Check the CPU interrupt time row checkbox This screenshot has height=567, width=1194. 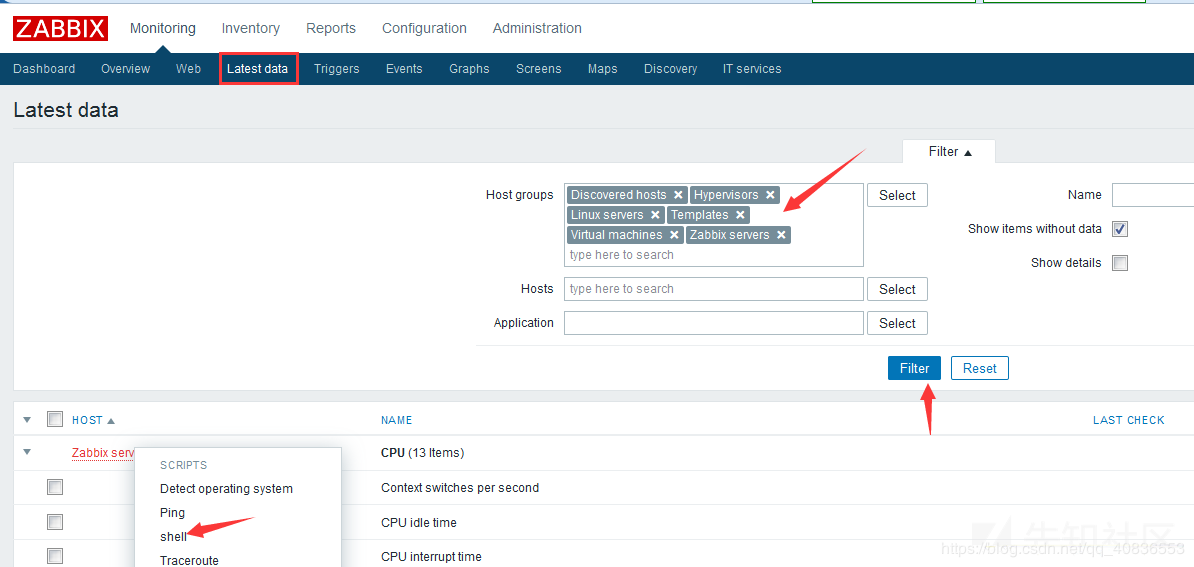coord(55,556)
